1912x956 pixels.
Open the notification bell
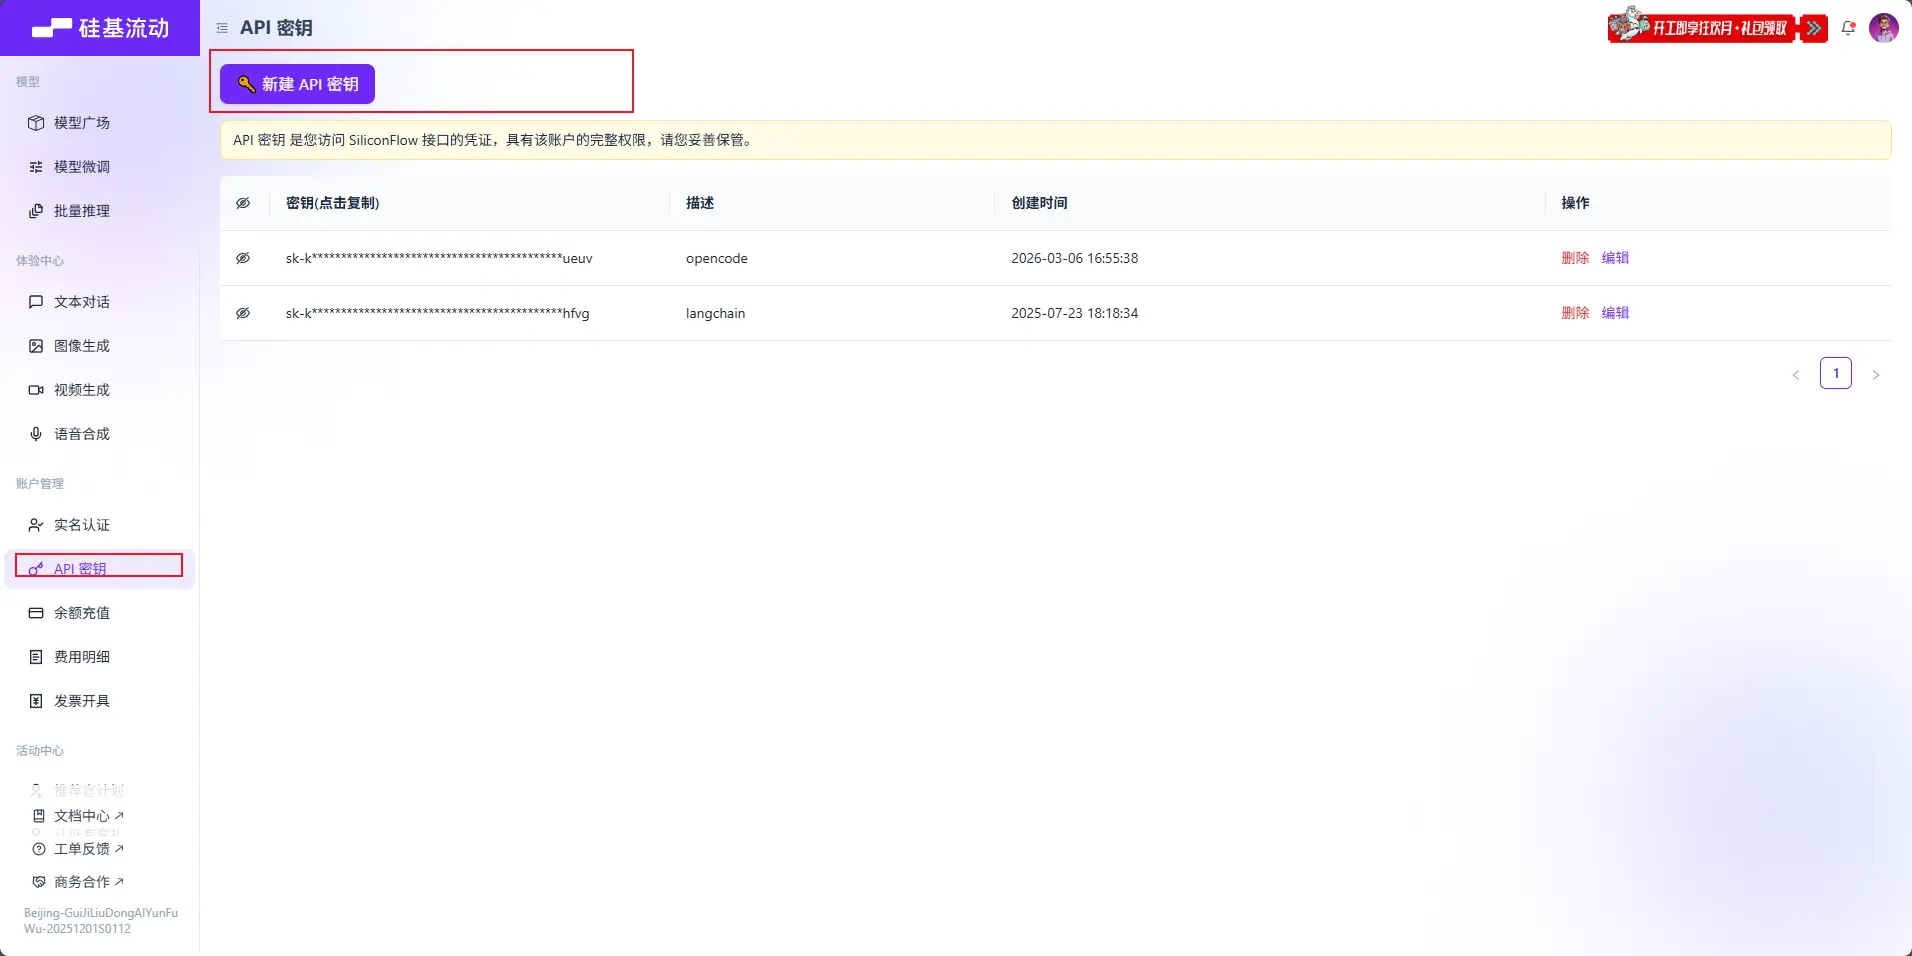(1848, 28)
